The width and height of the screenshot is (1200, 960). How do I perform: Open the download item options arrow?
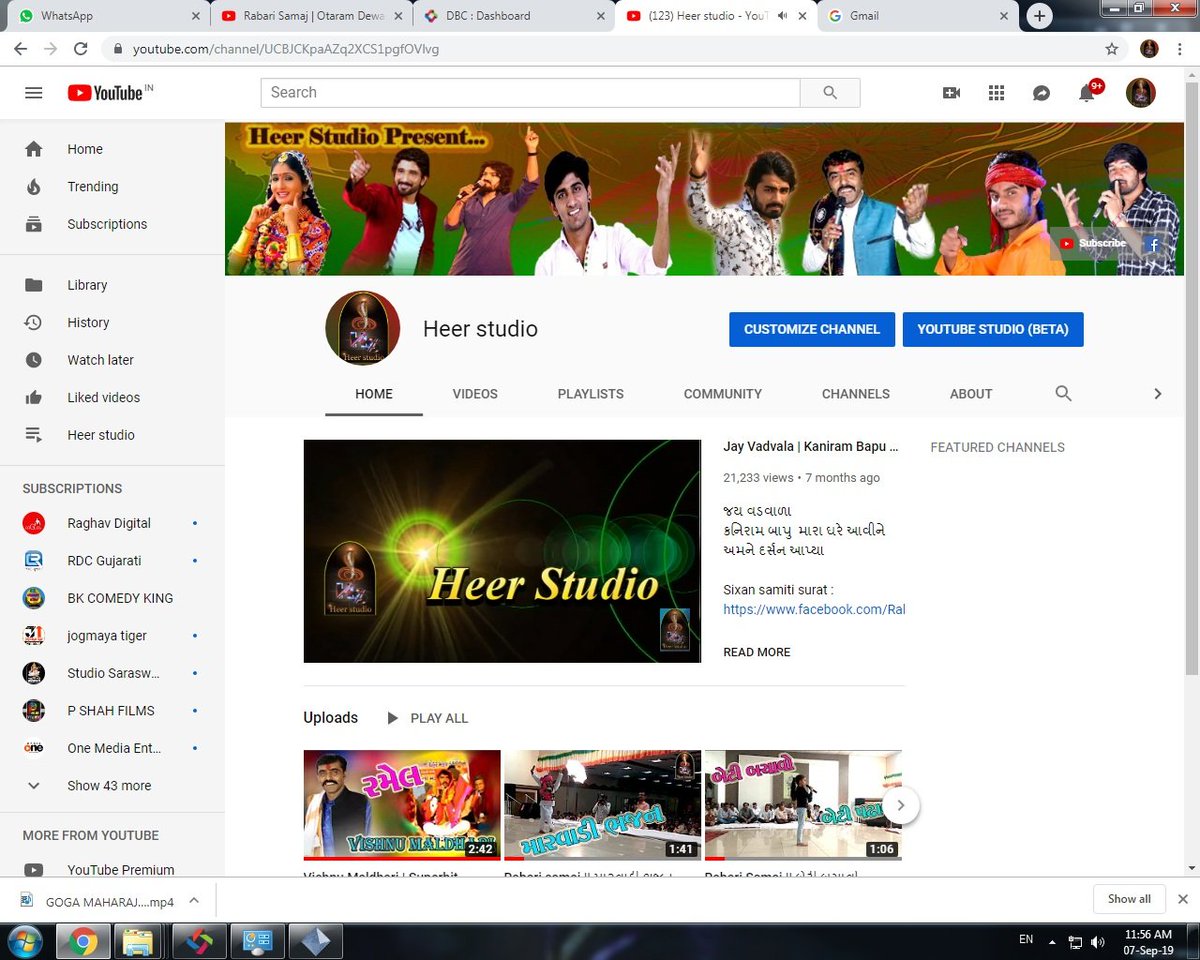(194, 900)
